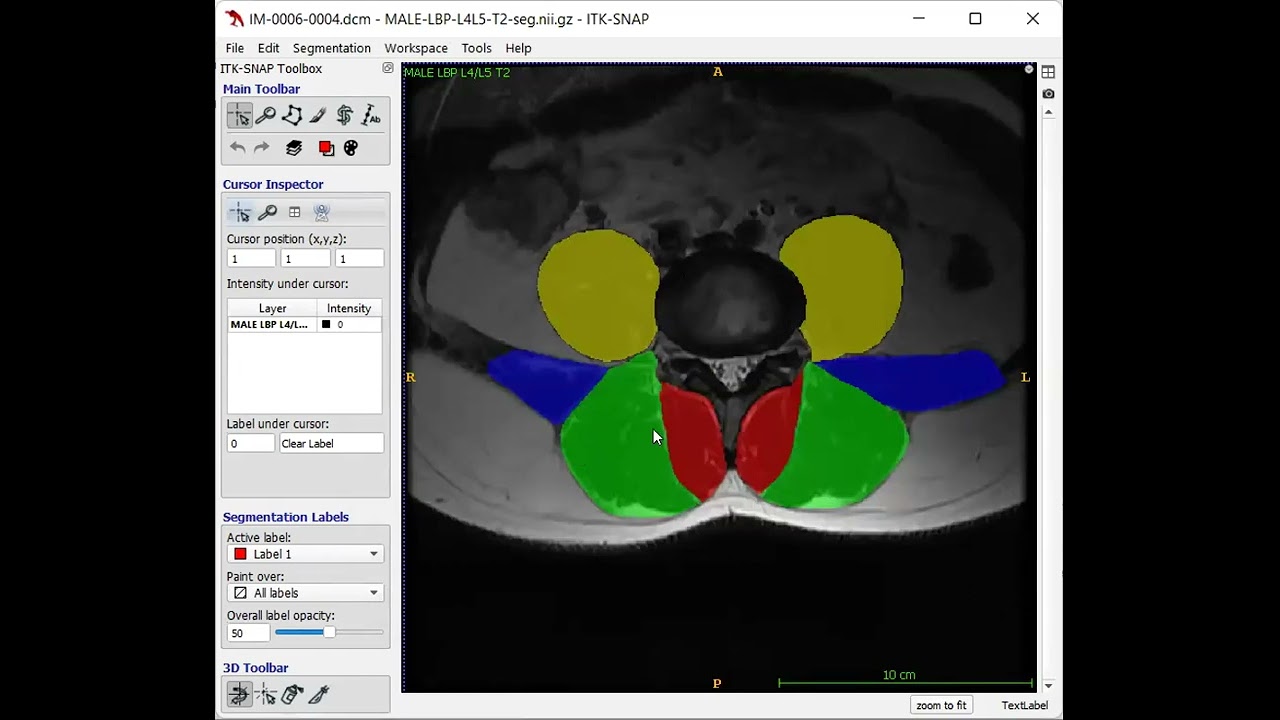Viewport: 1280px width, 720px height.
Task: Select the Snake active contour tool
Action: (344, 116)
